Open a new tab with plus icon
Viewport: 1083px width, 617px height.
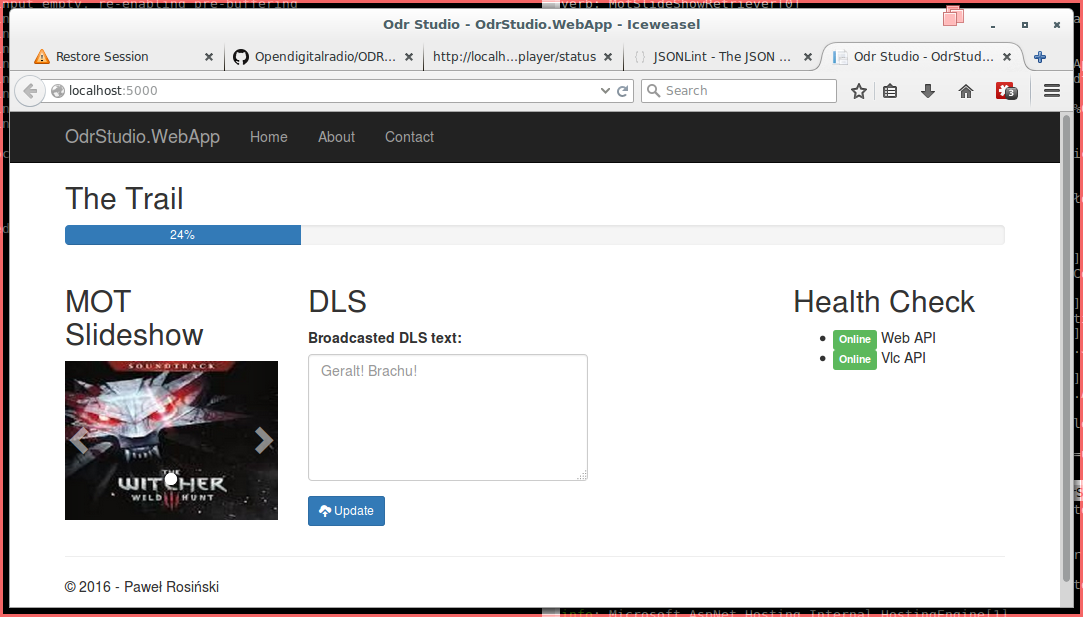pos(1040,57)
